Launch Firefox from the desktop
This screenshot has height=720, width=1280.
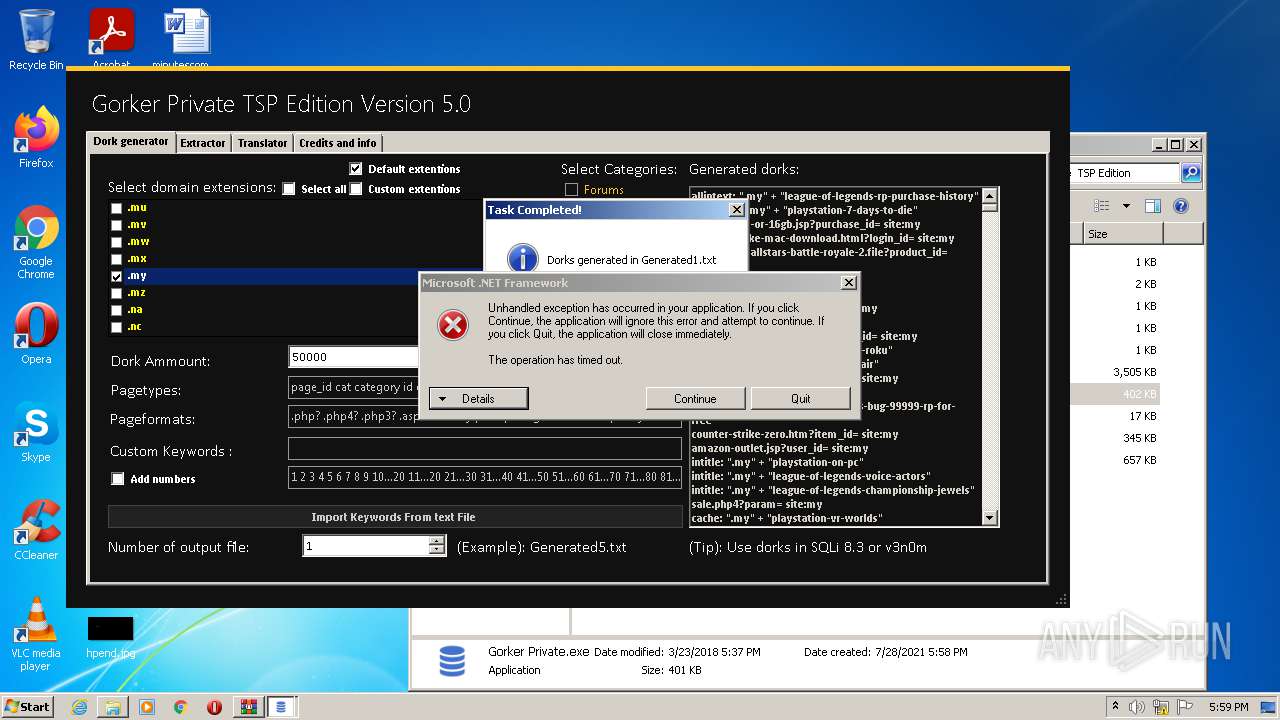[x=36, y=137]
